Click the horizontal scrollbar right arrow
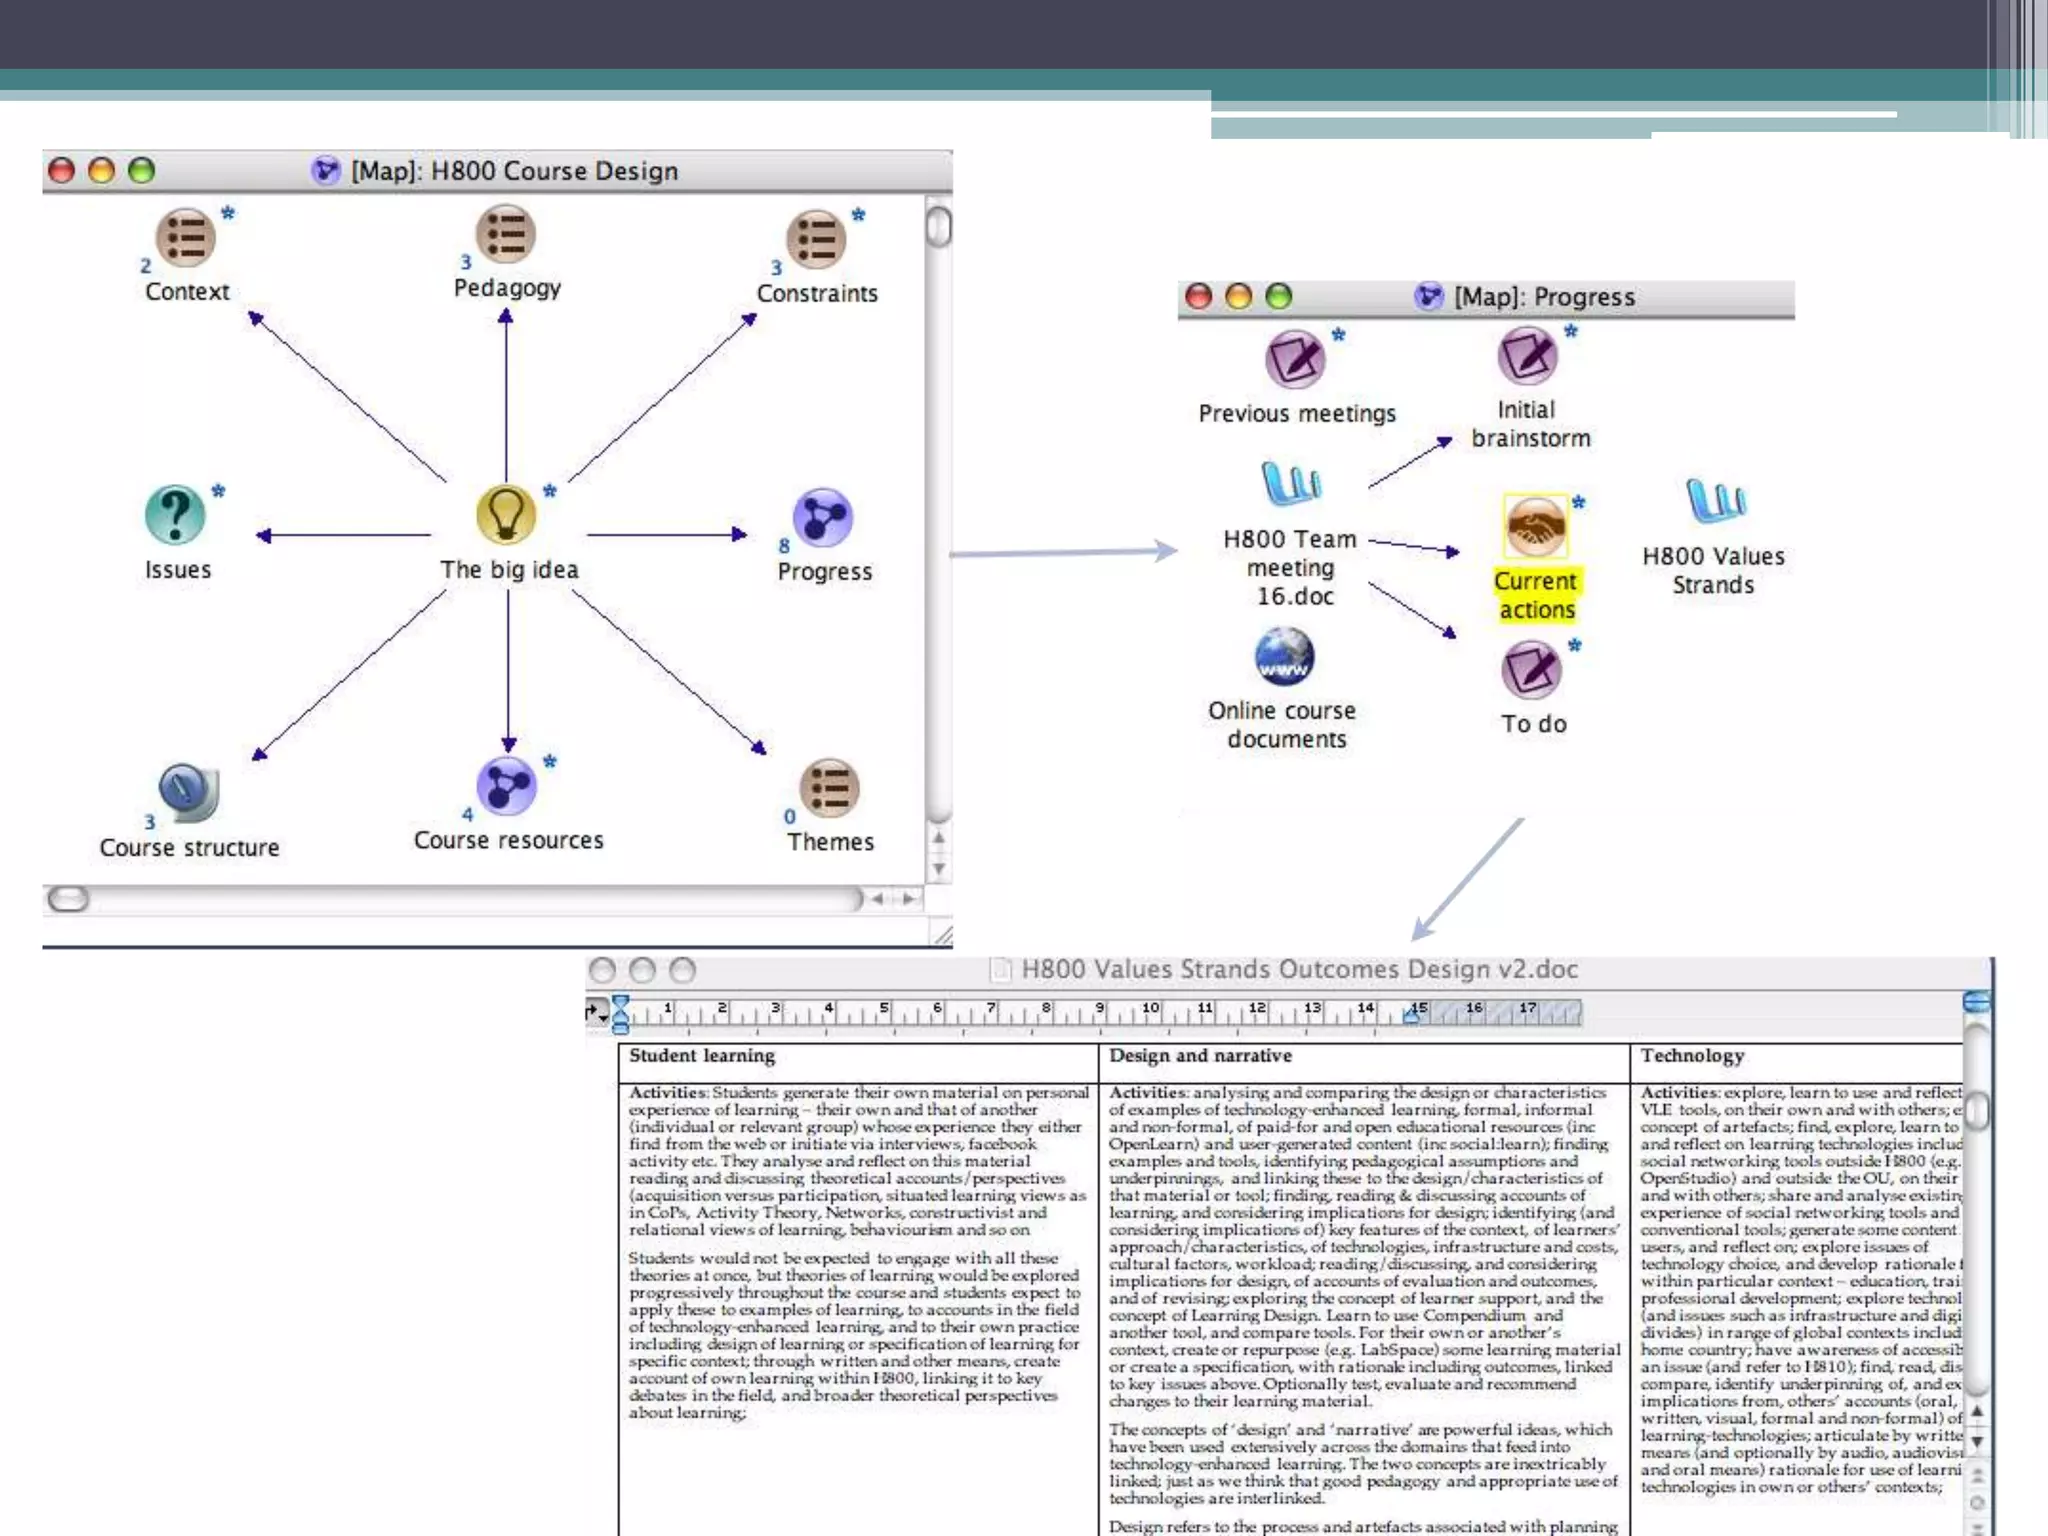Screen dimensions: 2048x1536 coord(908,899)
